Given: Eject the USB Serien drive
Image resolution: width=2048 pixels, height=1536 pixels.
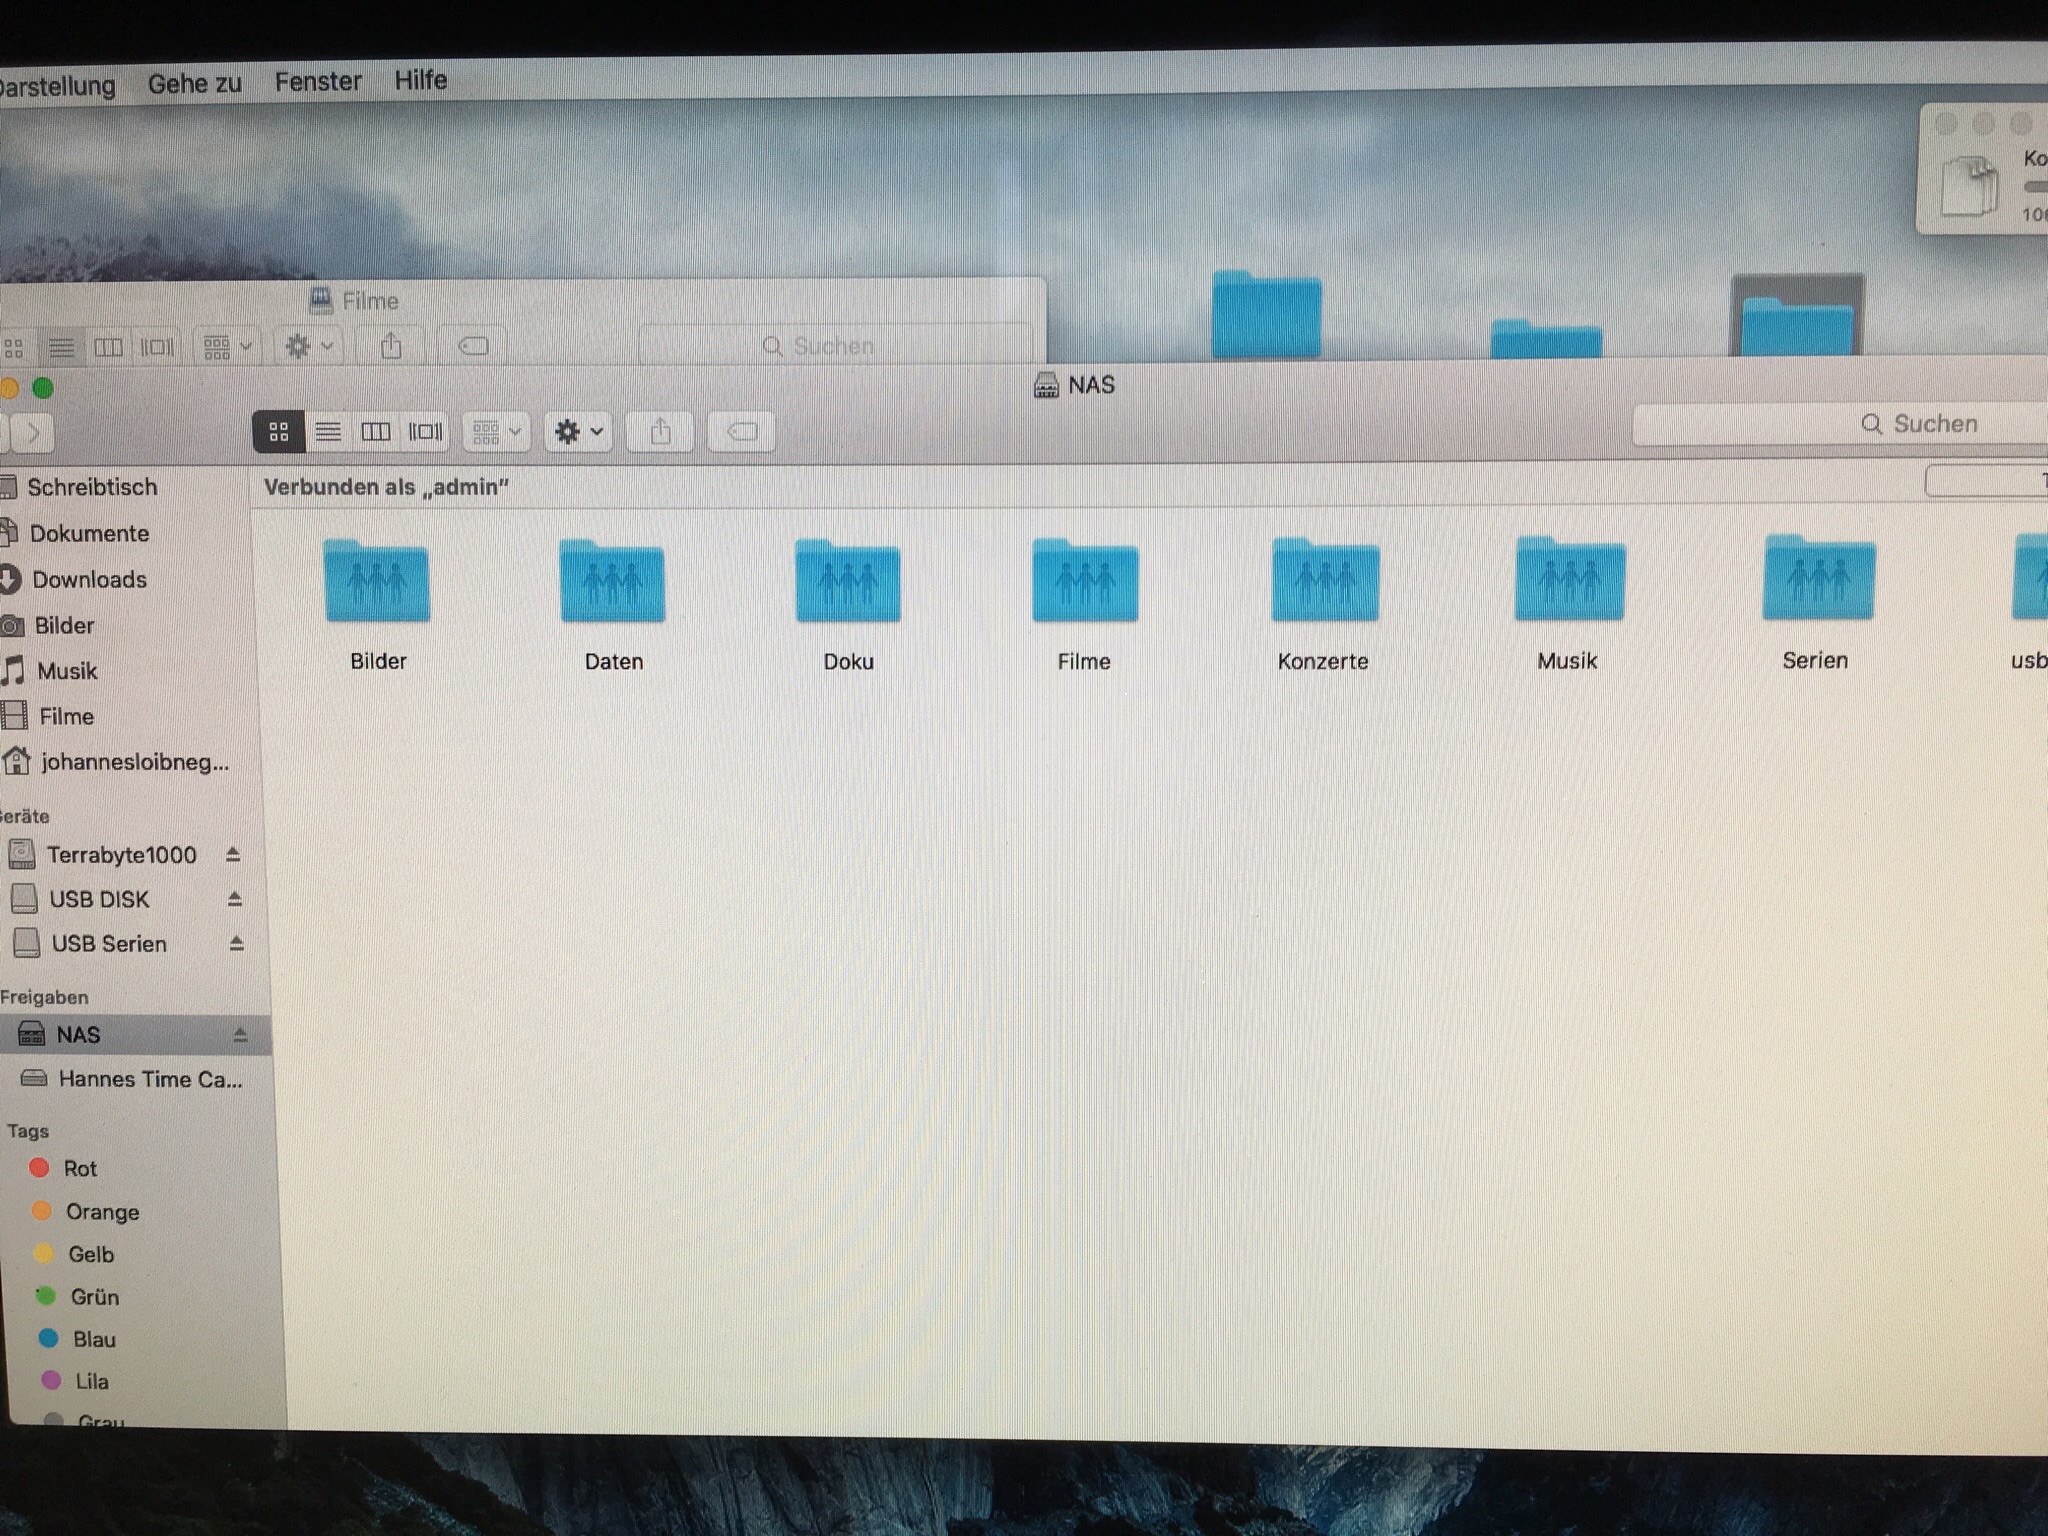Looking at the screenshot, I should point(237,943).
